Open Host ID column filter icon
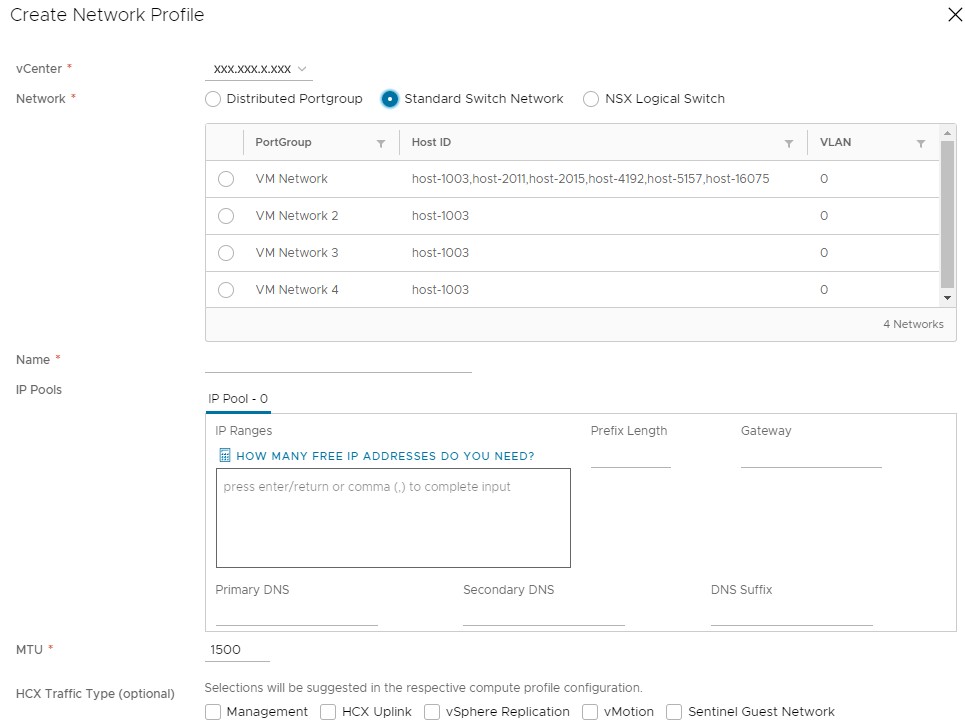 pyautogui.click(x=788, y=143)
